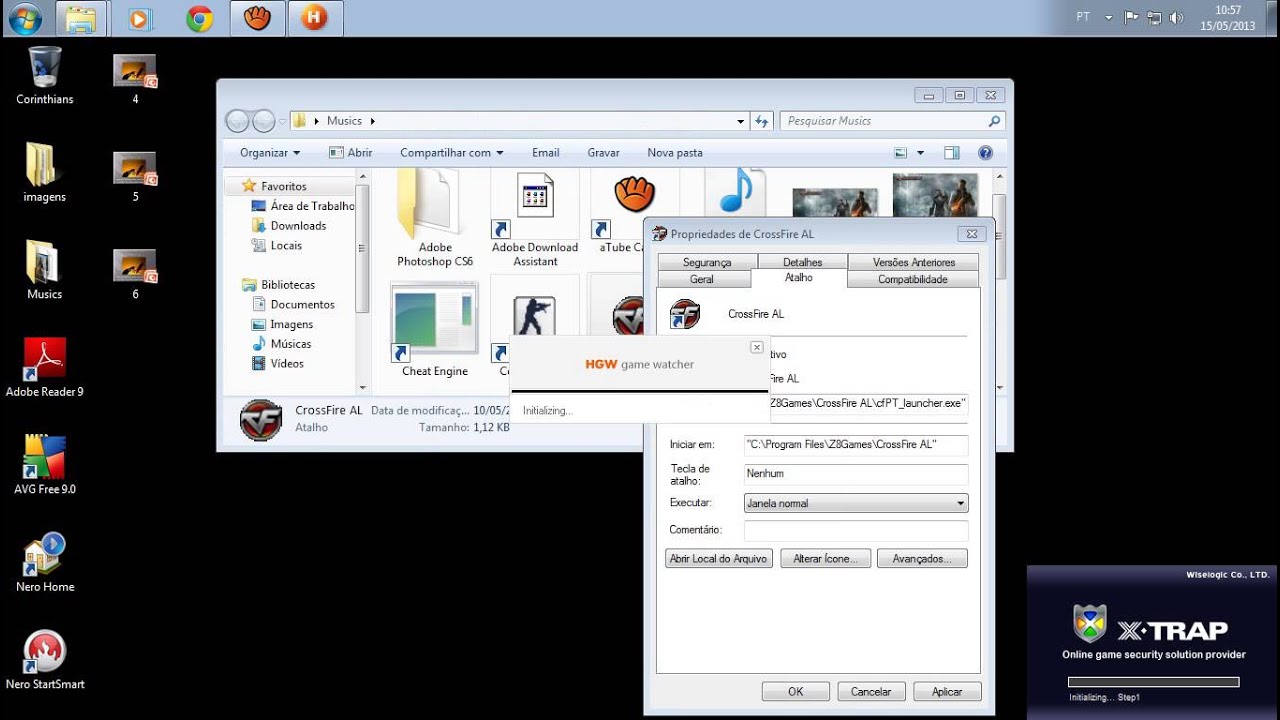Open the Executar Janela normal combo box
The height and width of the screenshot is (720, 1280).
856,503
